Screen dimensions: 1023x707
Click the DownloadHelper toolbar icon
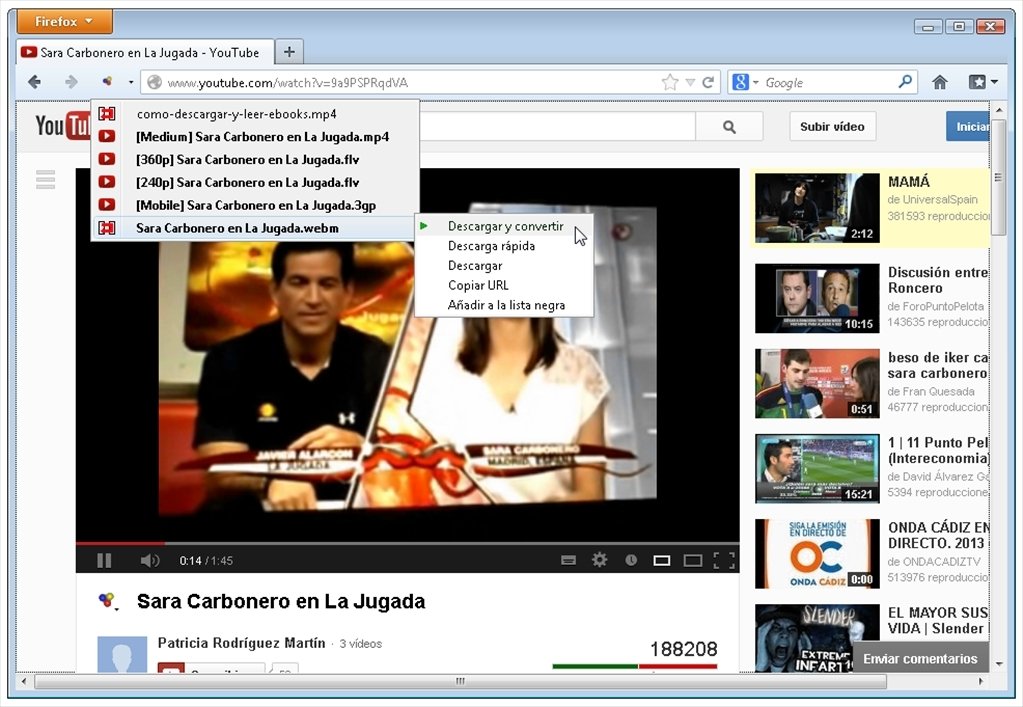point(107,82)
